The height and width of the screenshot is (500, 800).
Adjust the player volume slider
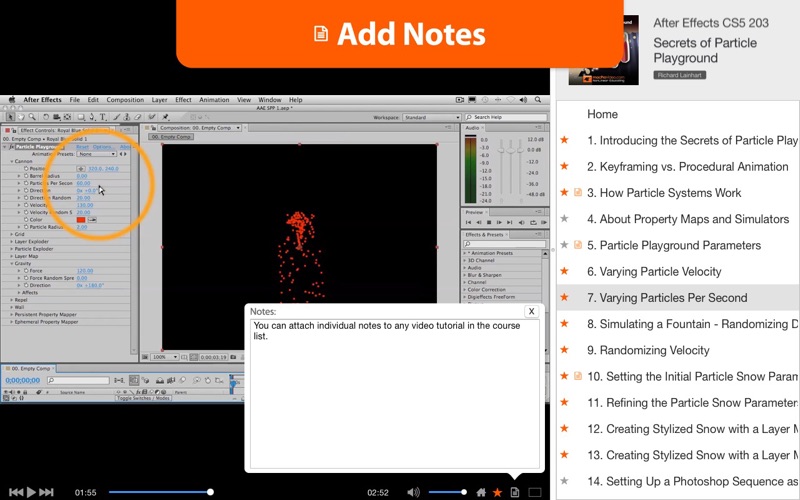(x=447, y=492)
